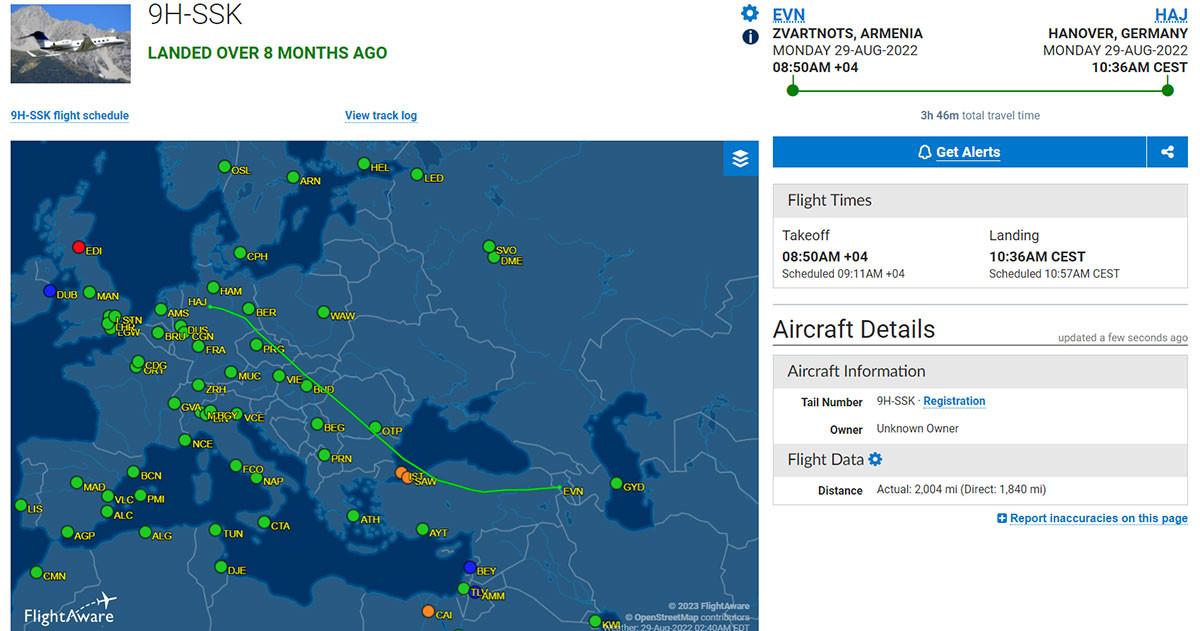The height and width of the screenshot is (631, 1200).
Task: Click the Flight Data gear icon
Action: coord(876,459)
